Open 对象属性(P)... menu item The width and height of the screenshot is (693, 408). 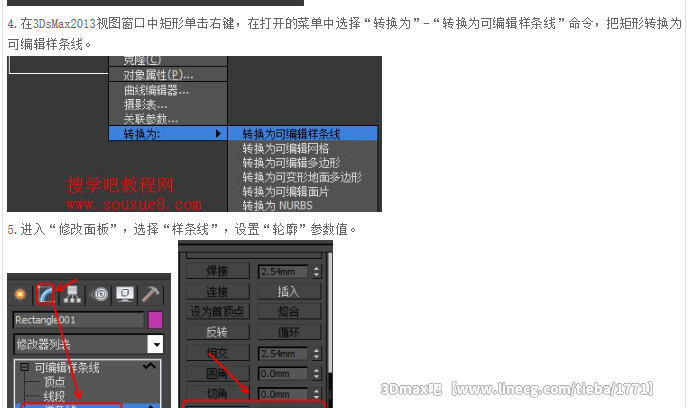[158, 75]
